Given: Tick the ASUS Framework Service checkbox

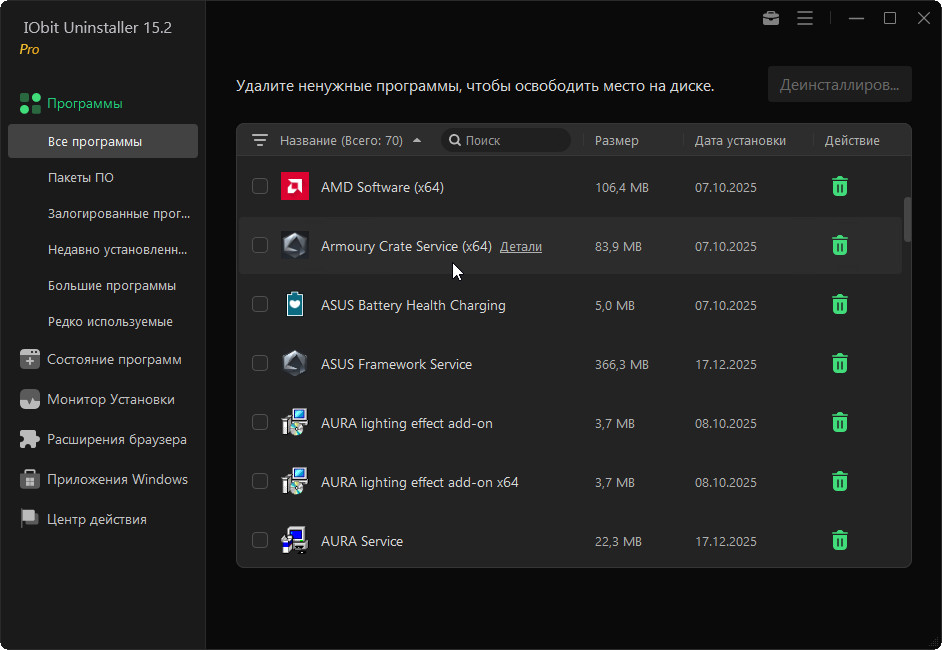Looking at the screenshot, I should click(x=260, y=364).
